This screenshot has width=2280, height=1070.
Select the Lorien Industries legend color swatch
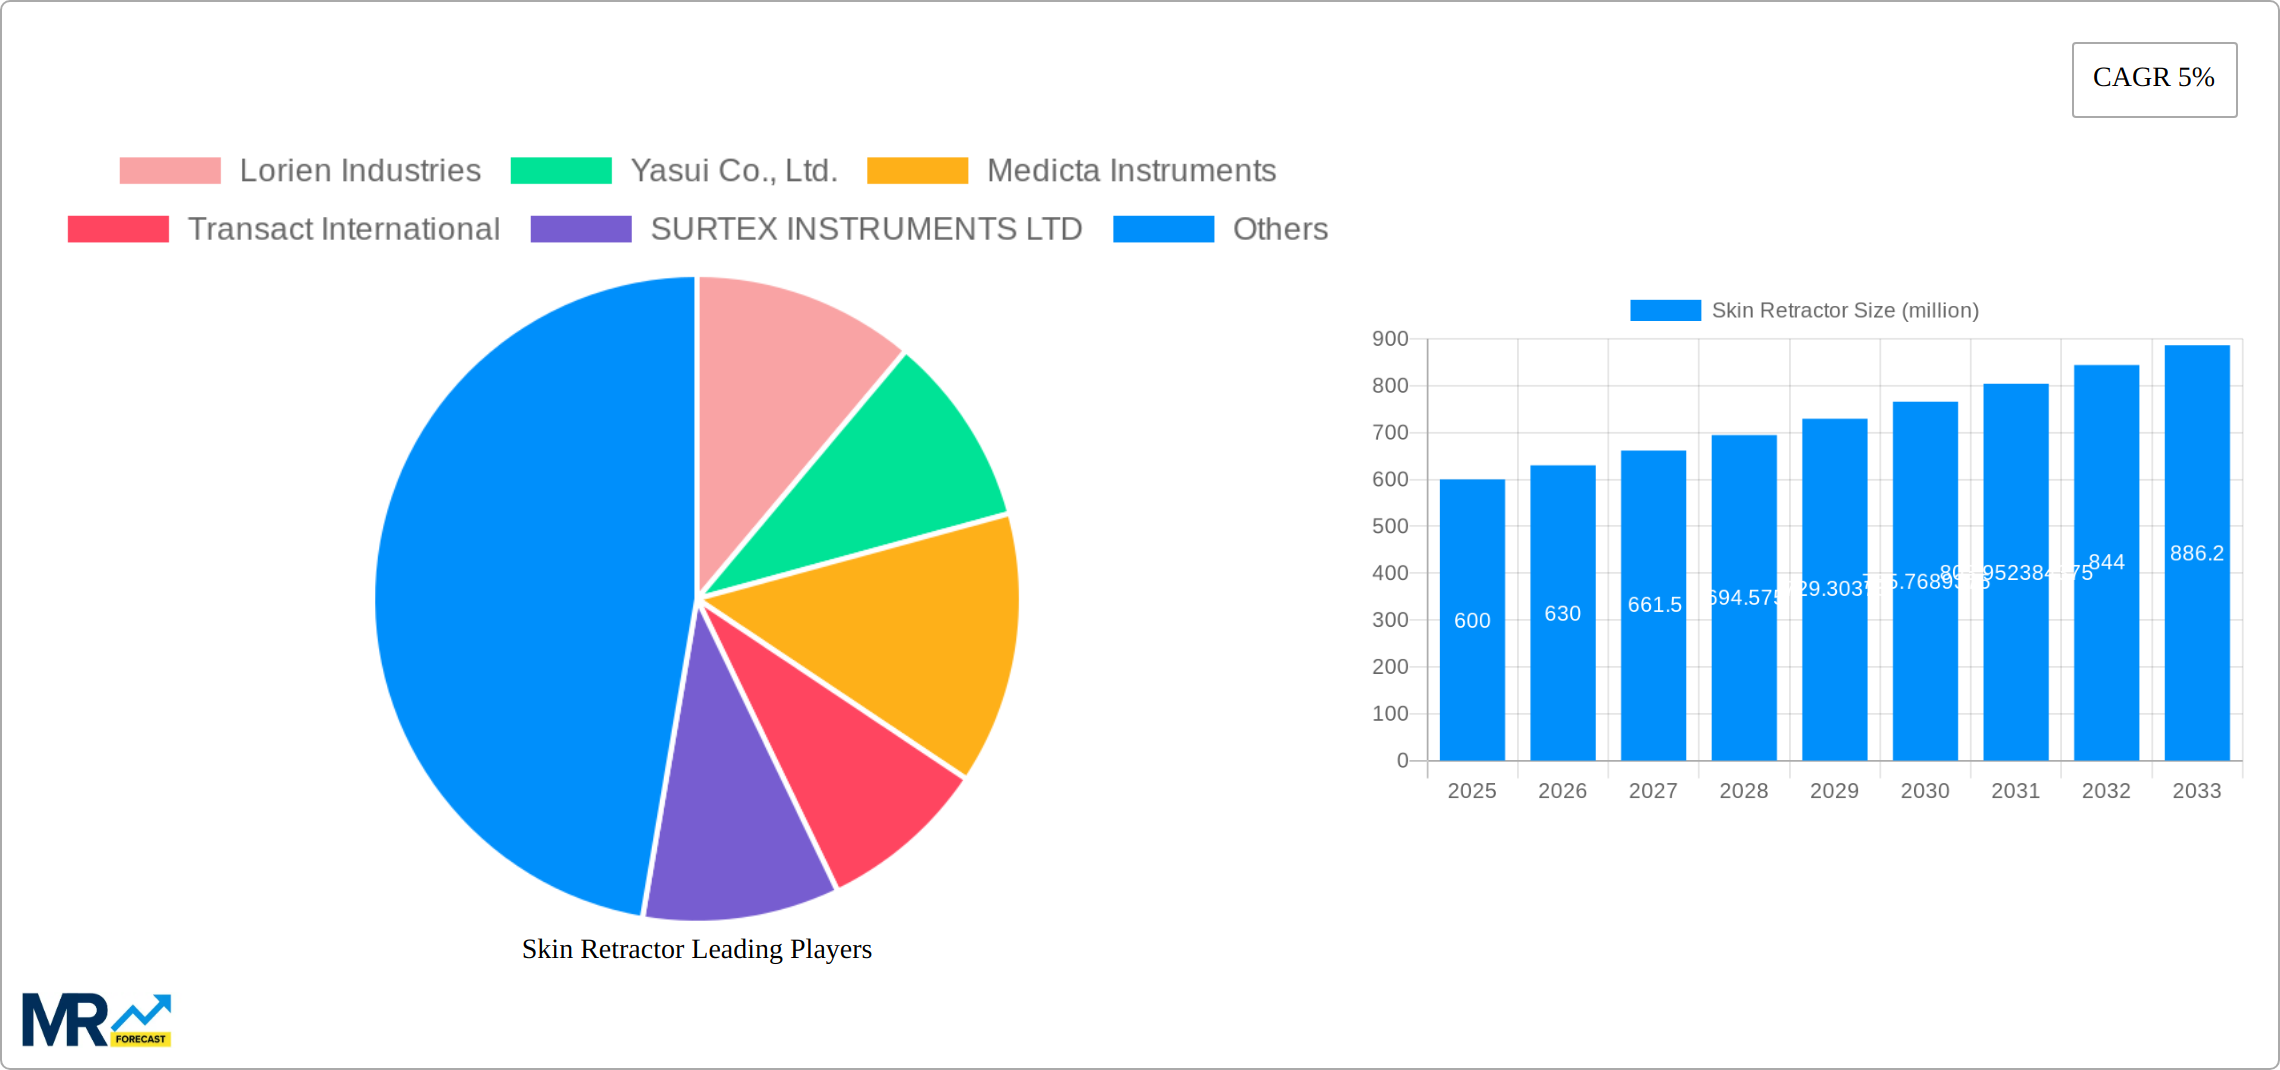(x=170, y=170)
